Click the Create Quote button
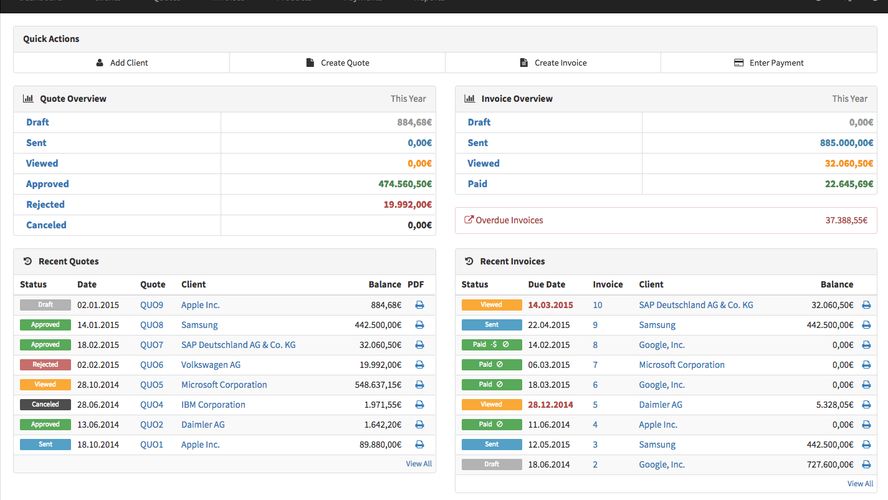This screenshot has width=888, height=500. [337, 63]
